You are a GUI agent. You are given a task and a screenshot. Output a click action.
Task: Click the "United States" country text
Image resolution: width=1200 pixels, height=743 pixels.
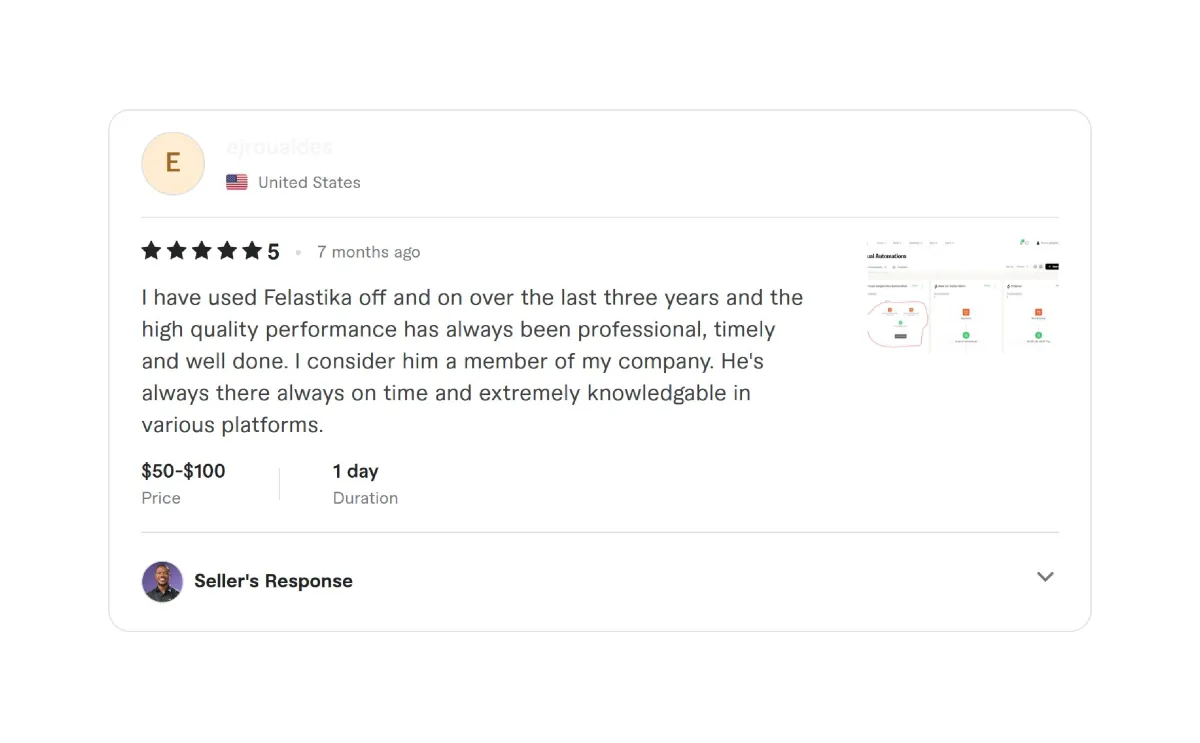309,182
